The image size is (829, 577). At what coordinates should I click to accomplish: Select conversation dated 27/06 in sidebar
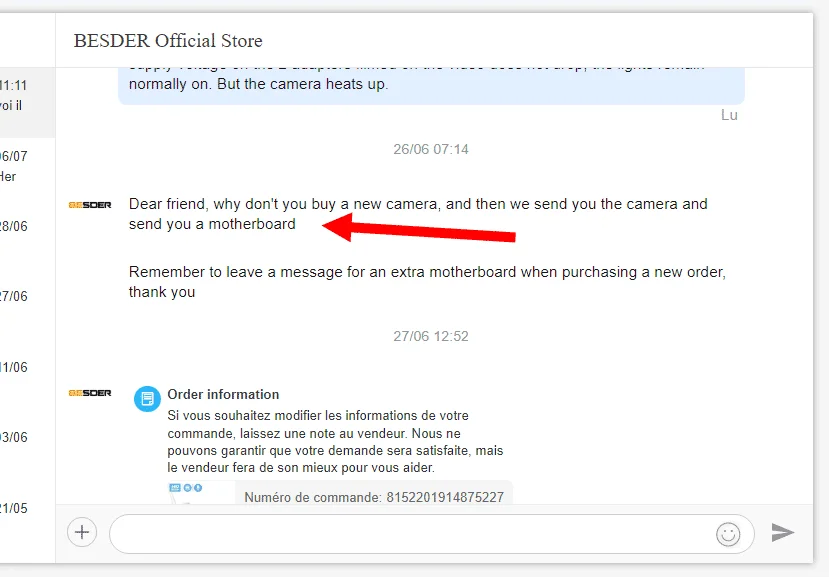click(x=27, y=296)
